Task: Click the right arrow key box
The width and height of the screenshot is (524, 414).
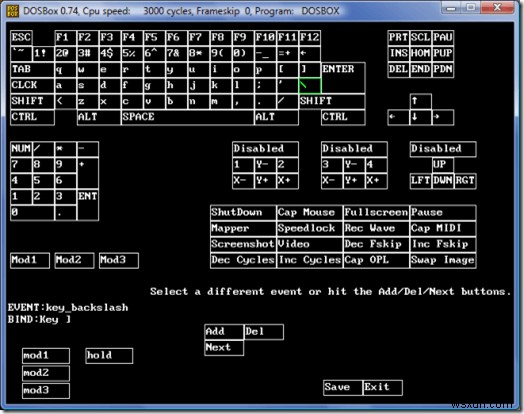Action: click(443, 117)
